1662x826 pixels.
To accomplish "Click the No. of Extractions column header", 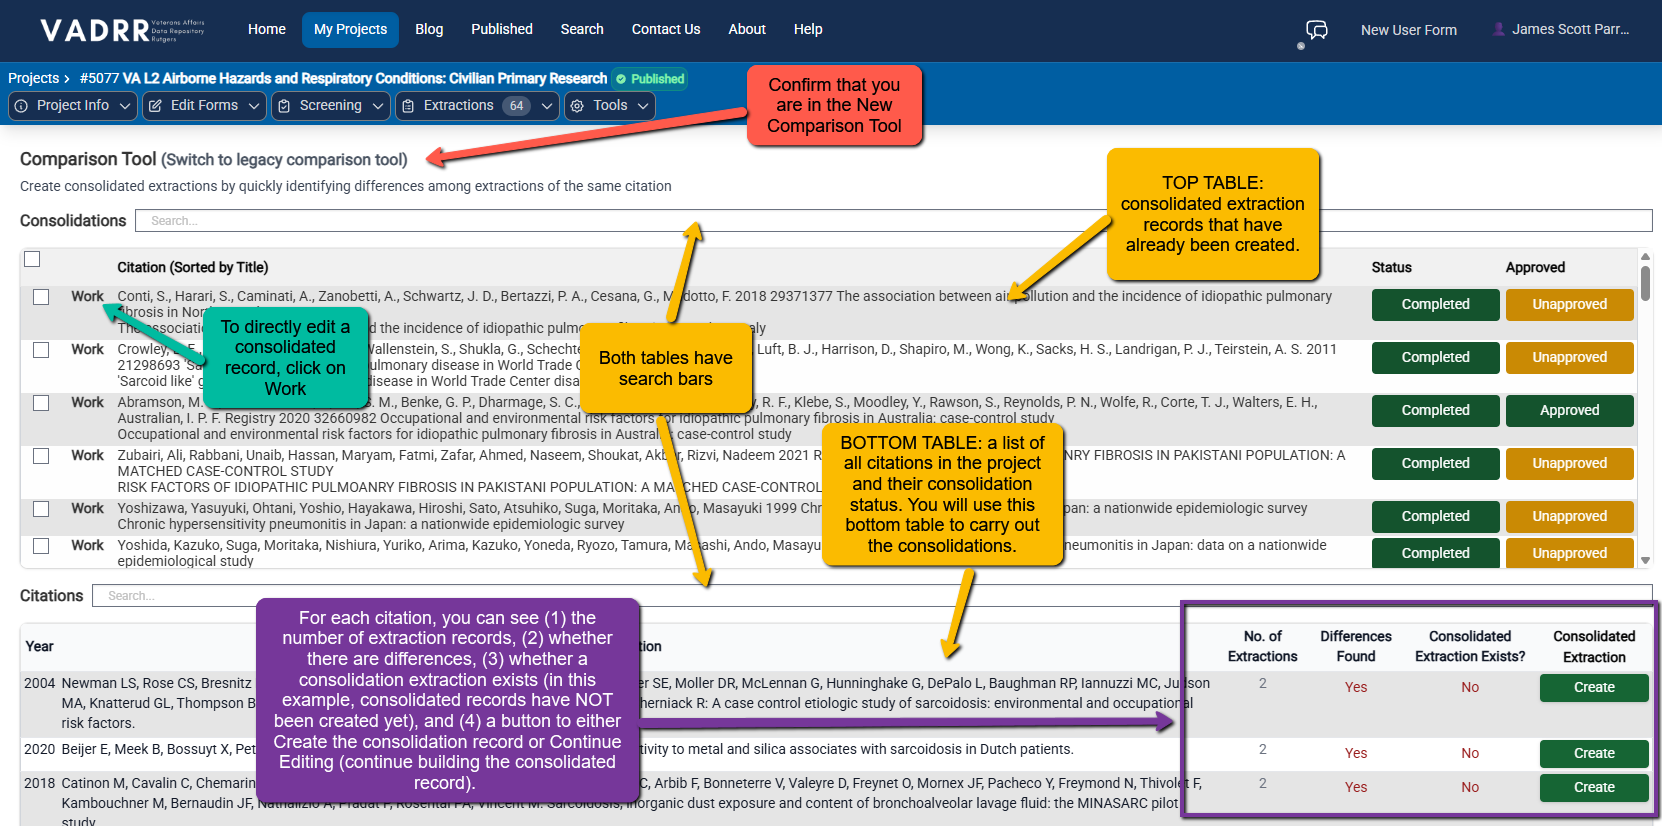I will tap(1262, 647).
